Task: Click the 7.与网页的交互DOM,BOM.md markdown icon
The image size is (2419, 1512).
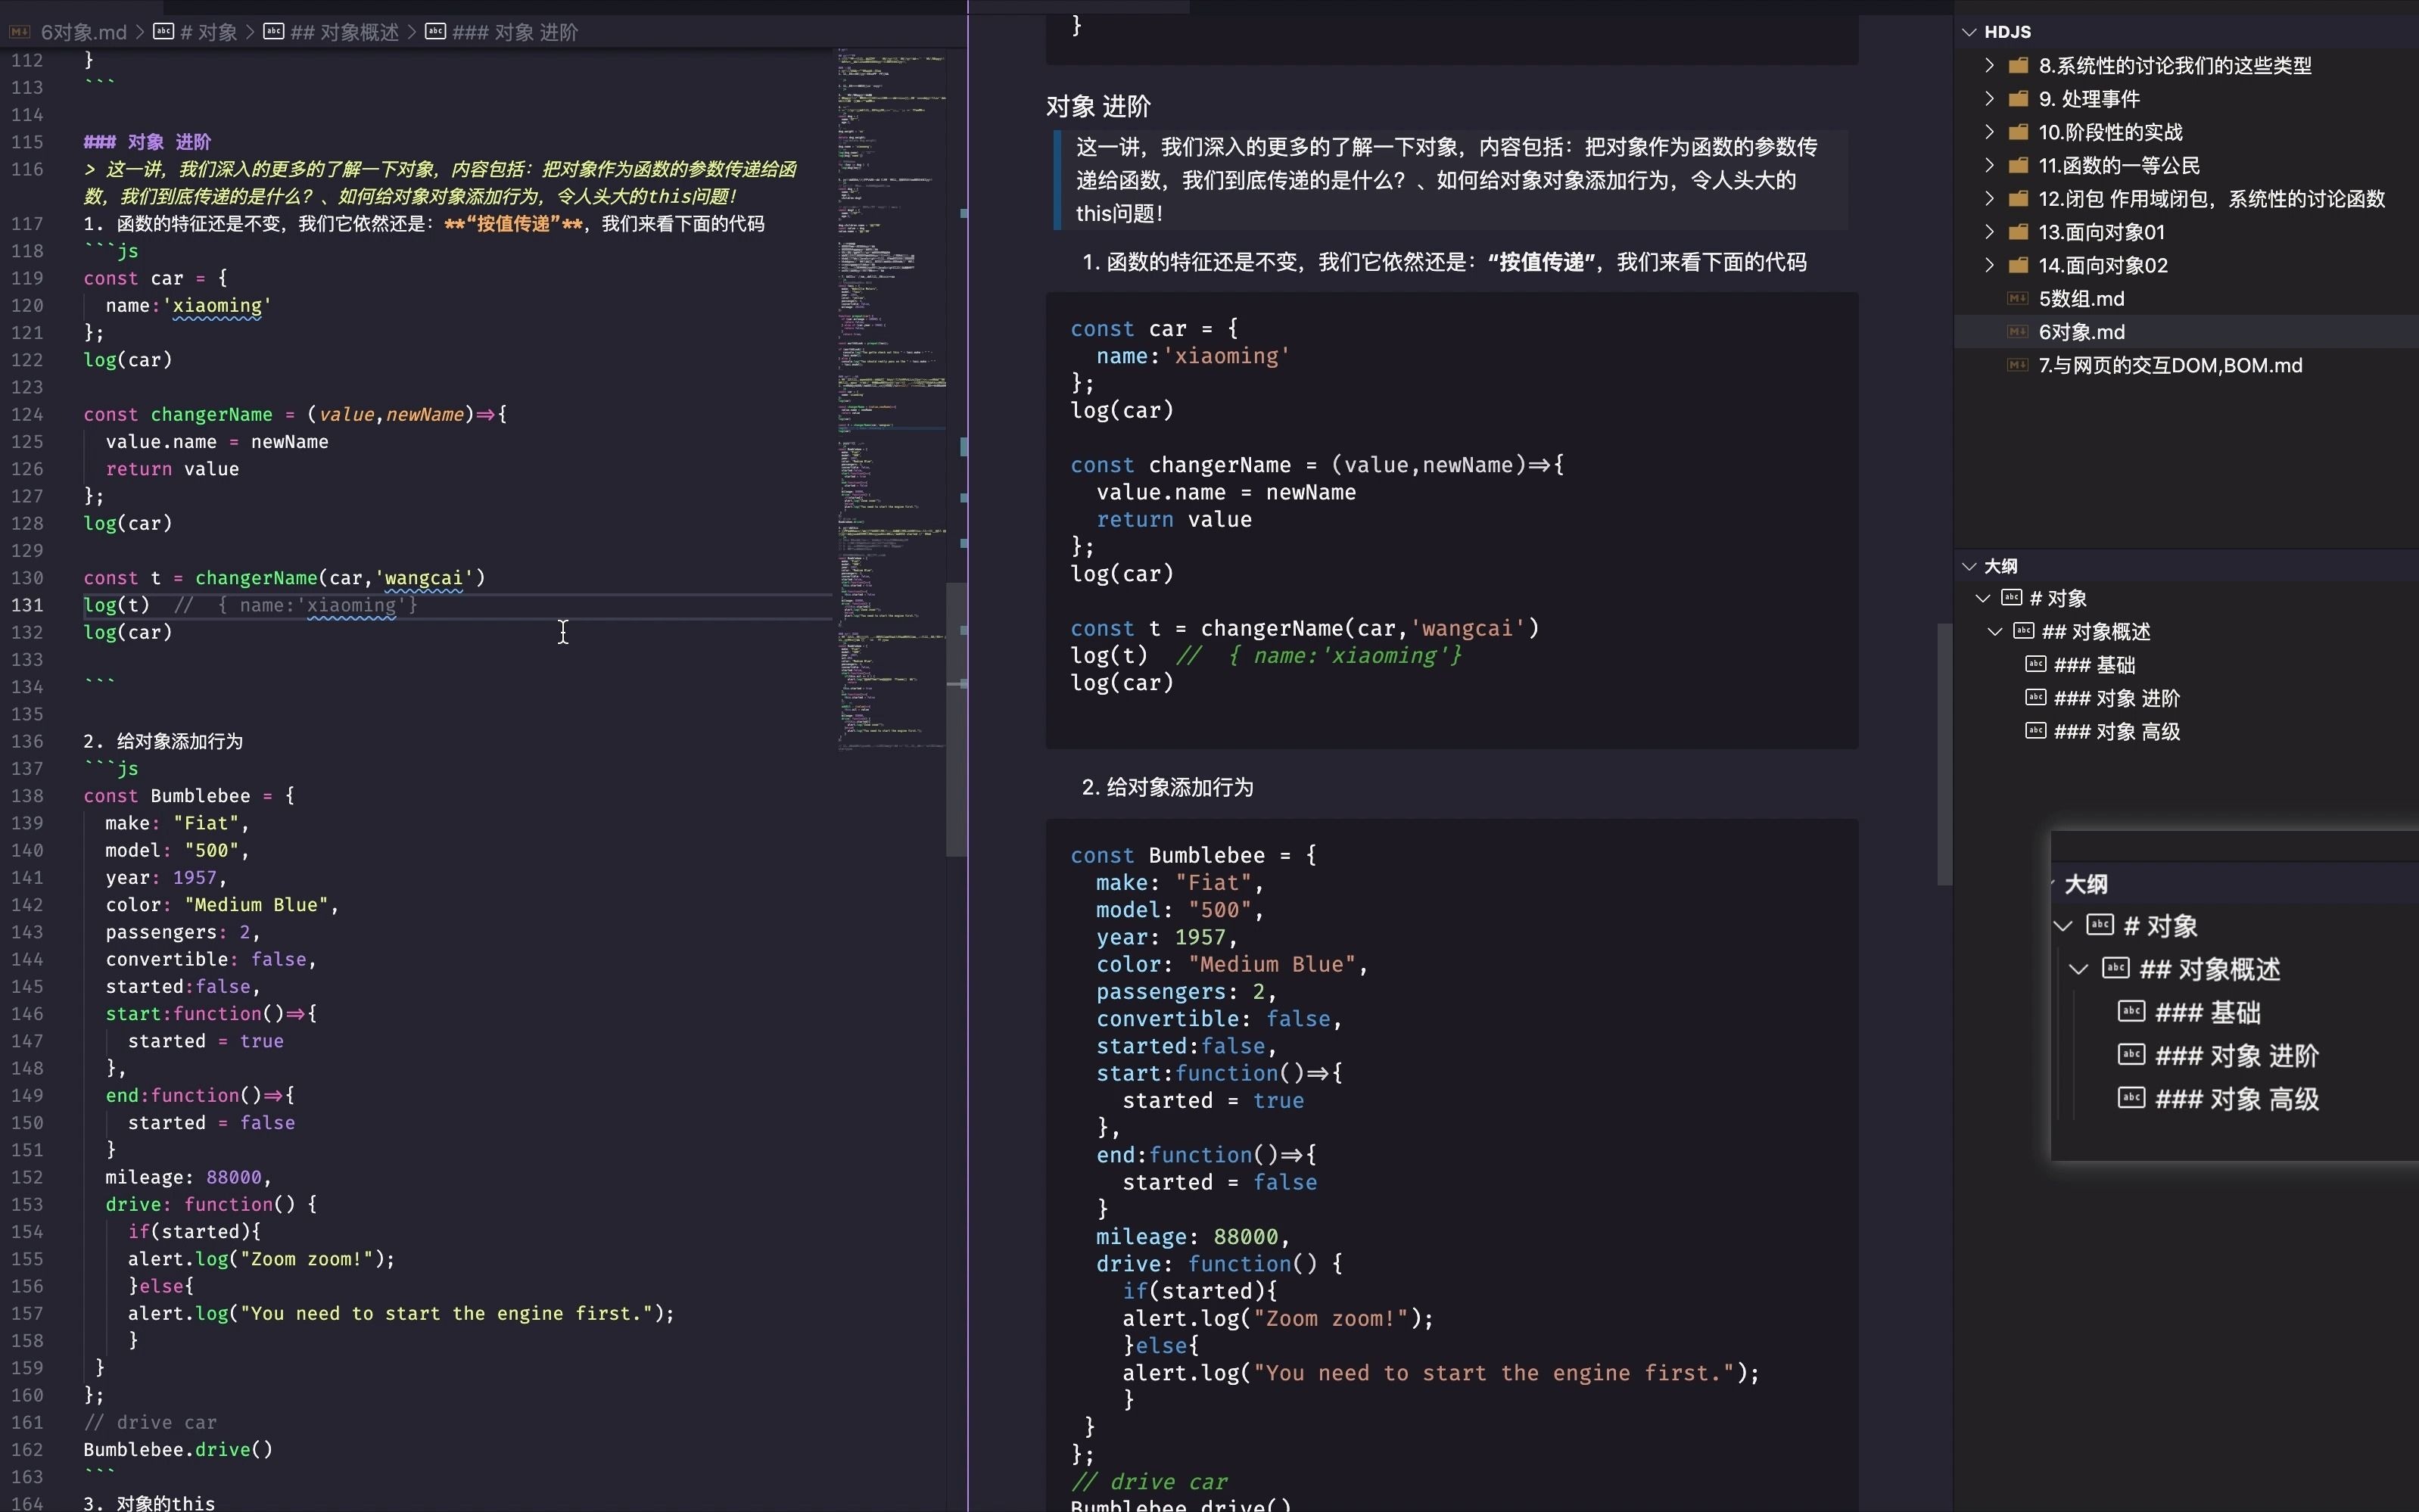Action: coord(2018,365)
